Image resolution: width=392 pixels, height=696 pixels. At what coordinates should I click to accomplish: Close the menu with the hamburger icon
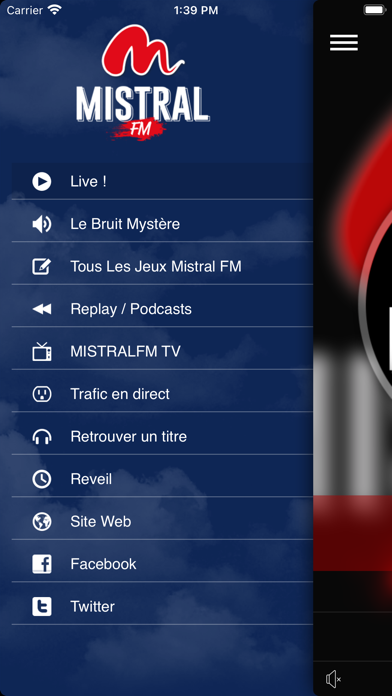coord(344,43)
